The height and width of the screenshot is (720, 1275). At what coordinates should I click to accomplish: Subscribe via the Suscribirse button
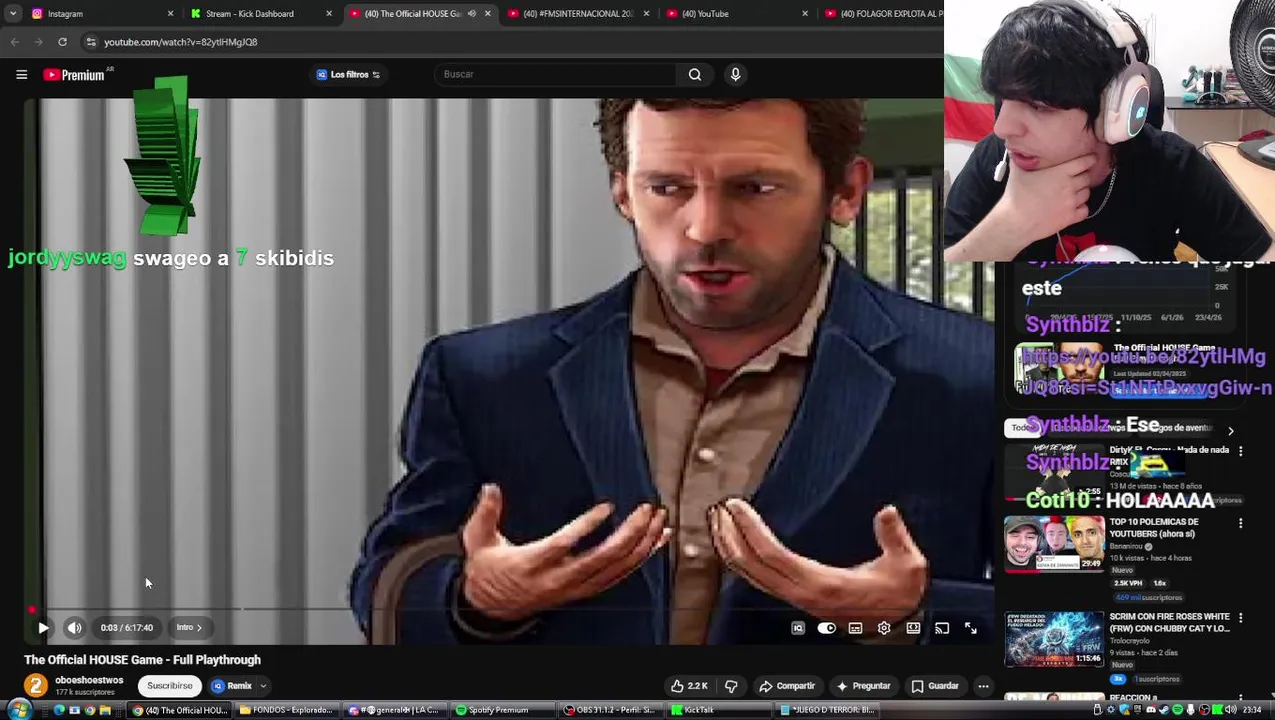point(170,686)
